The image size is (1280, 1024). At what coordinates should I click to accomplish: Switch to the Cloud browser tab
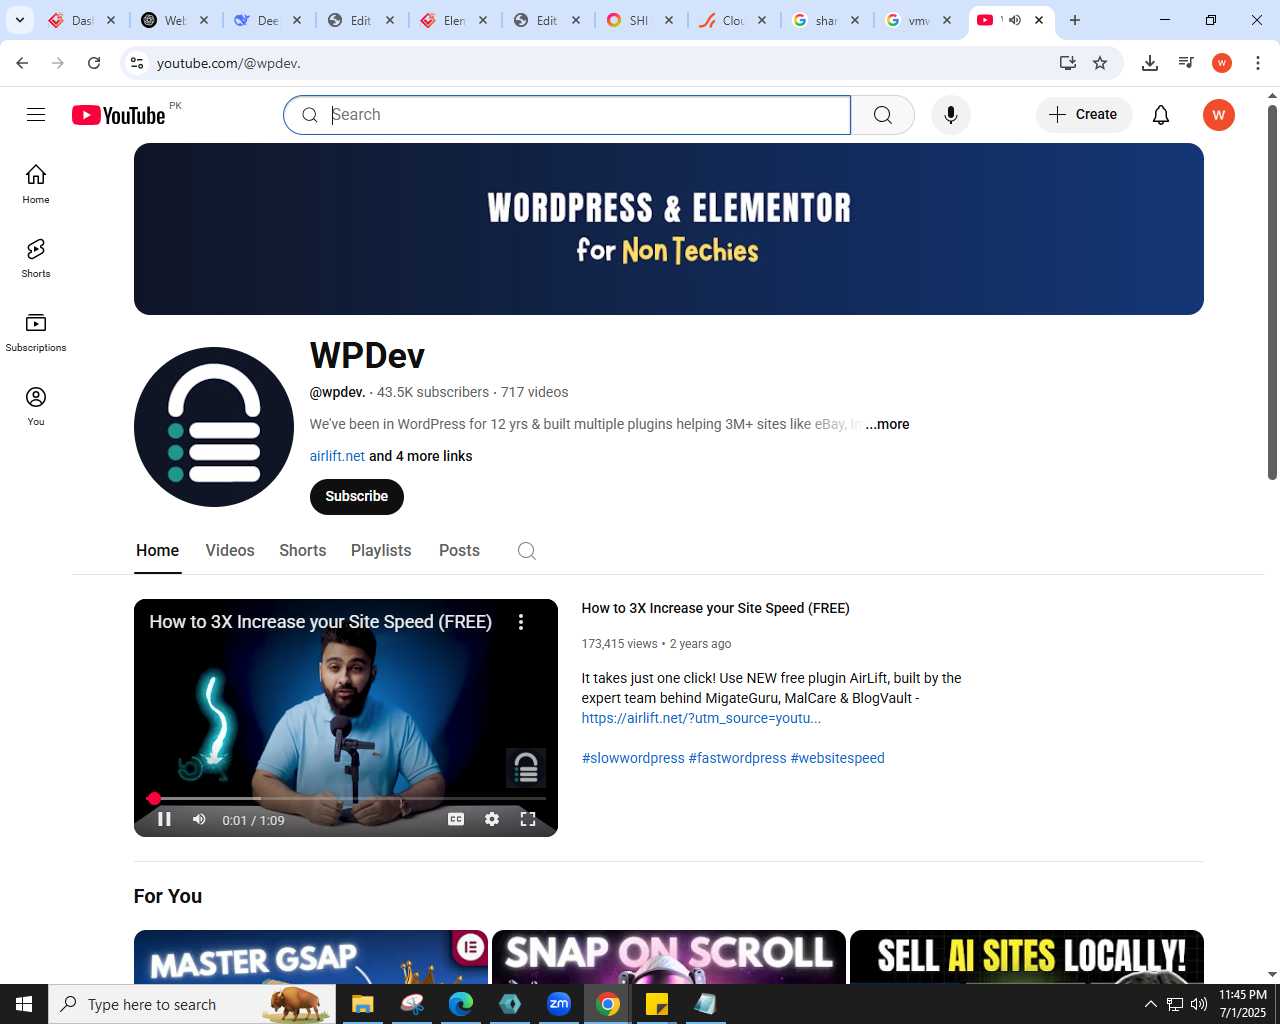[x=734, y=20]
